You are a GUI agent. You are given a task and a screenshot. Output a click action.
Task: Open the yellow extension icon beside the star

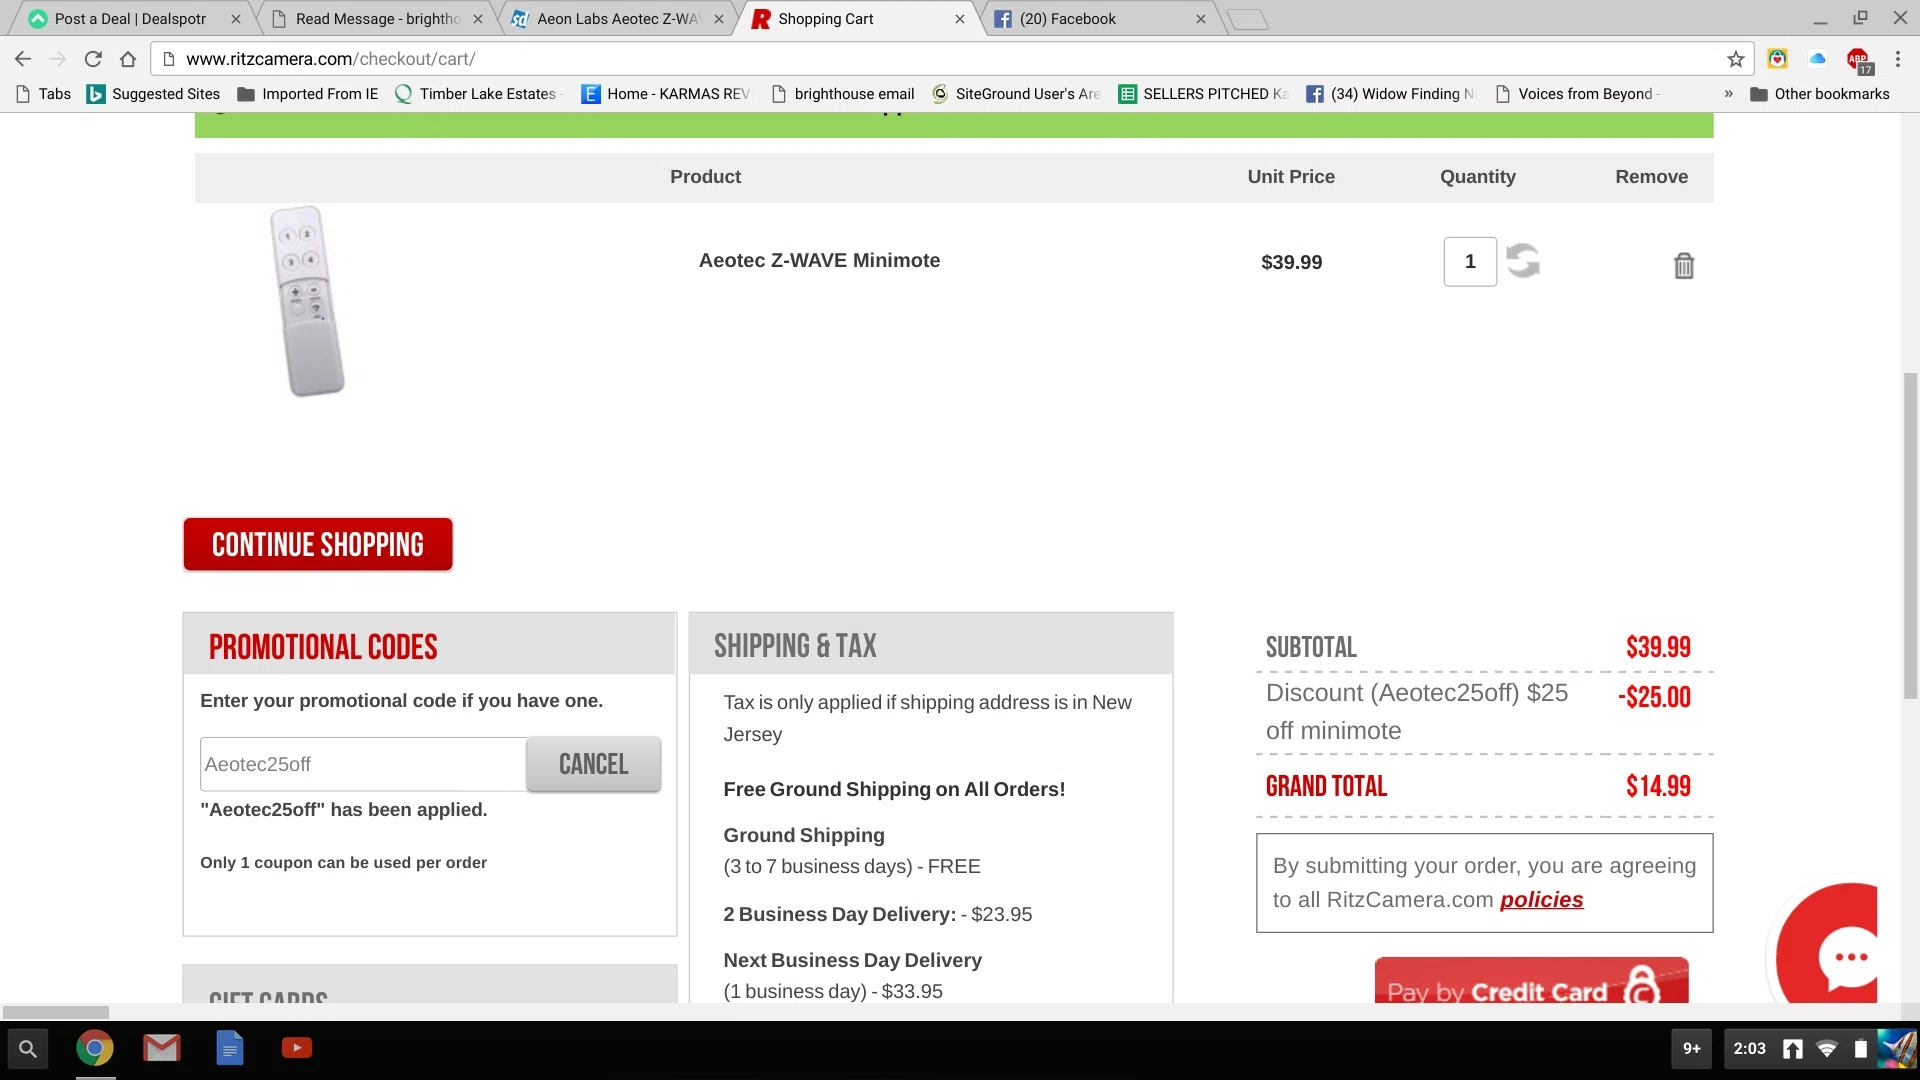click(1777, 59)
